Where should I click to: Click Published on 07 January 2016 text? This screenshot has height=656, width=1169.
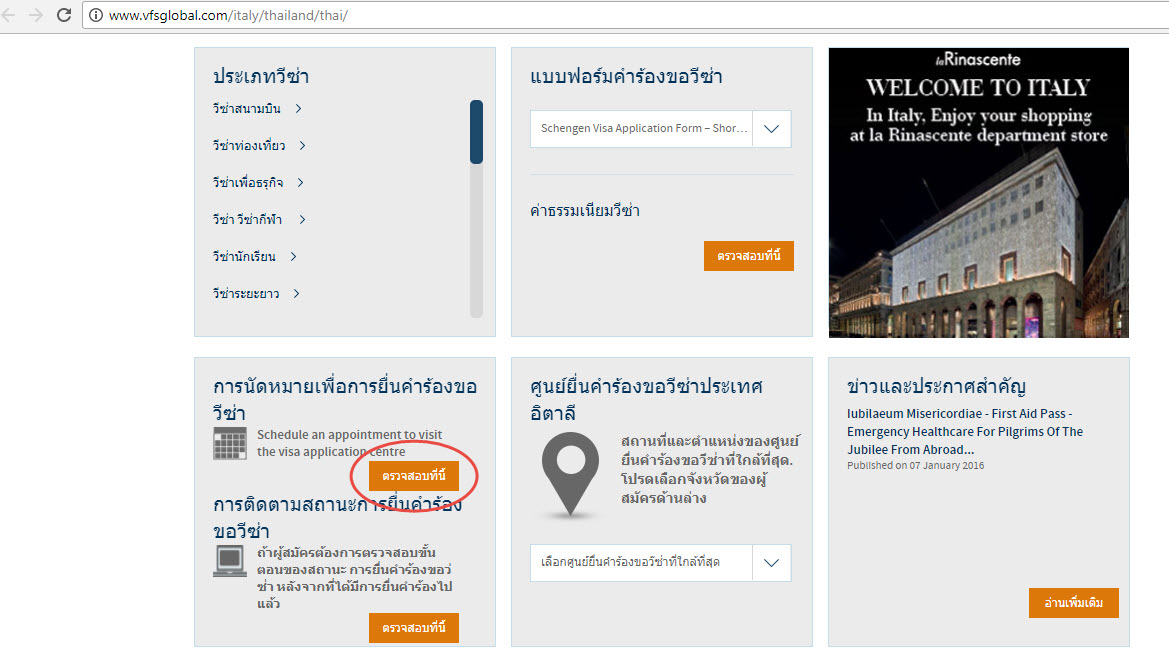(916, 465)
